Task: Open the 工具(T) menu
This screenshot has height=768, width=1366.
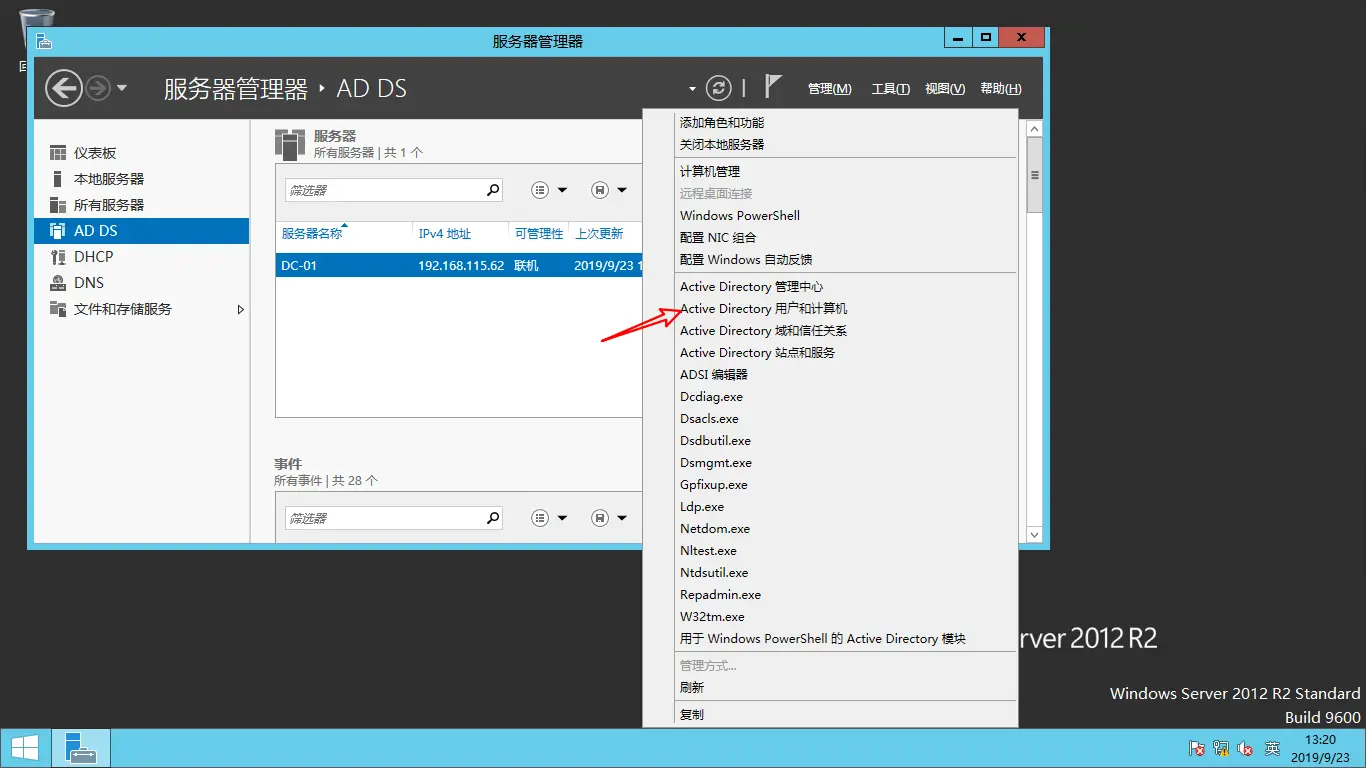Action: coord(890,89)
